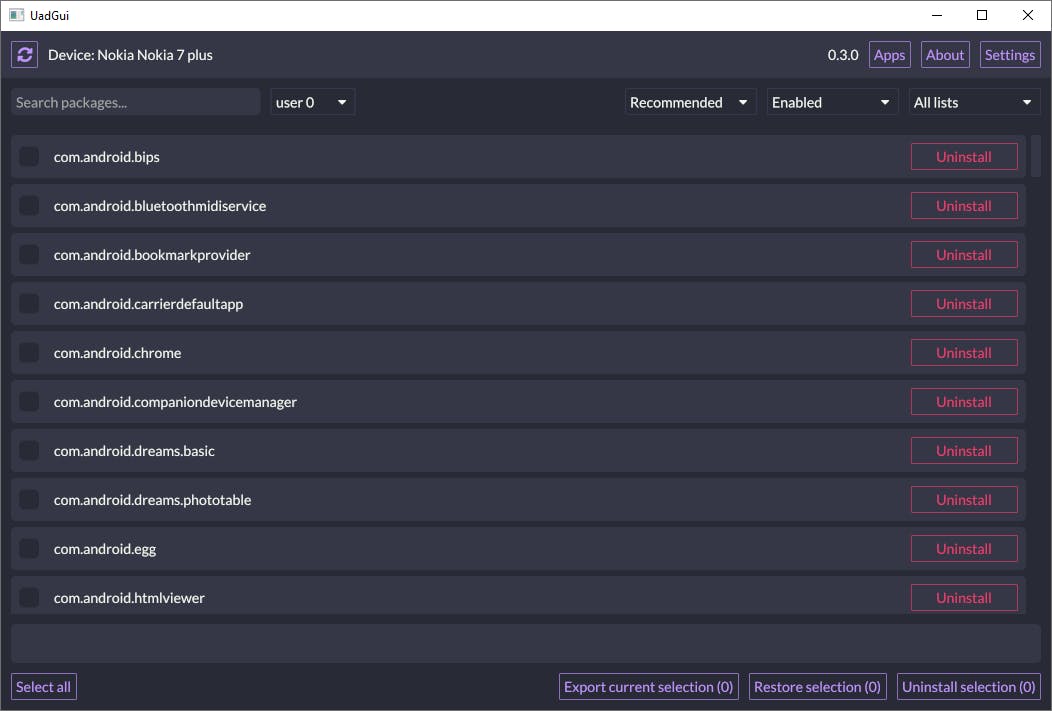
Task: Check the com.android.dreams.phototable box
Action: coord(29,500)
